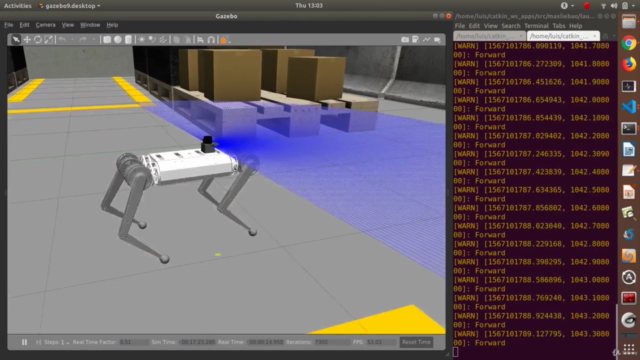Pause the simulation
Screen dimensions: 640x360
(24, 342)
